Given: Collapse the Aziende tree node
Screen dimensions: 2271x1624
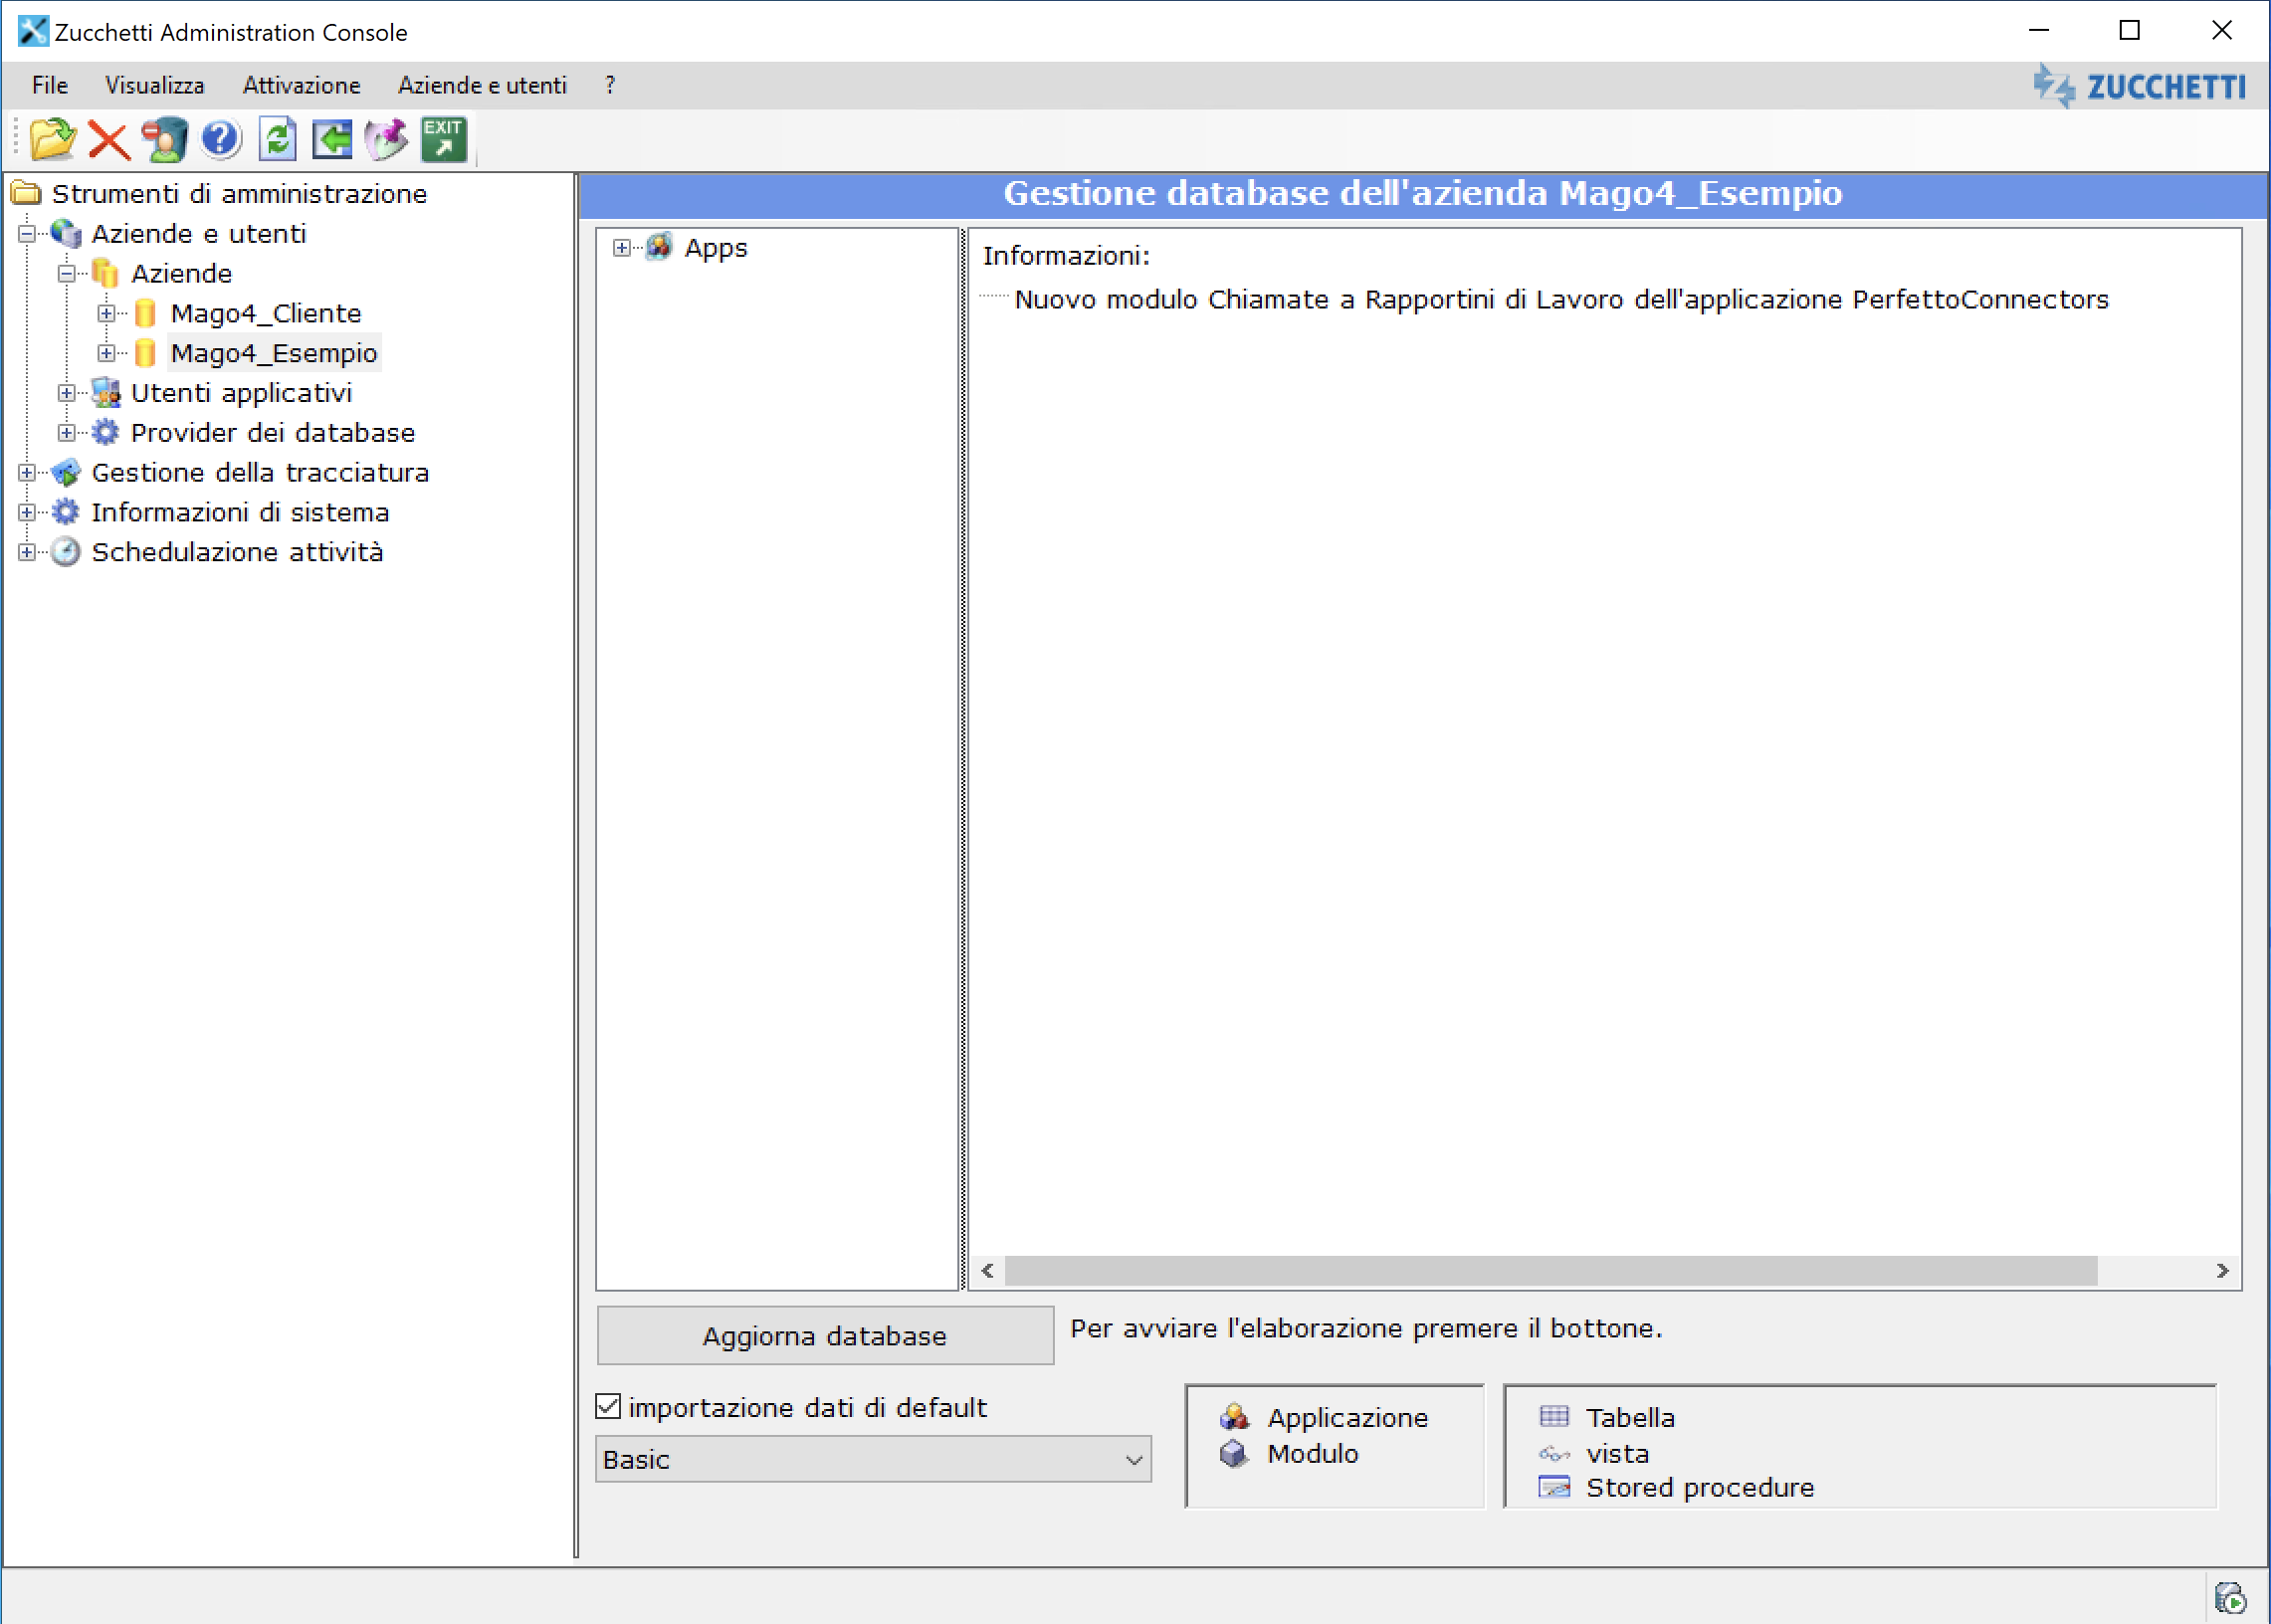Looking at the screenshot, I should point(66,273).
